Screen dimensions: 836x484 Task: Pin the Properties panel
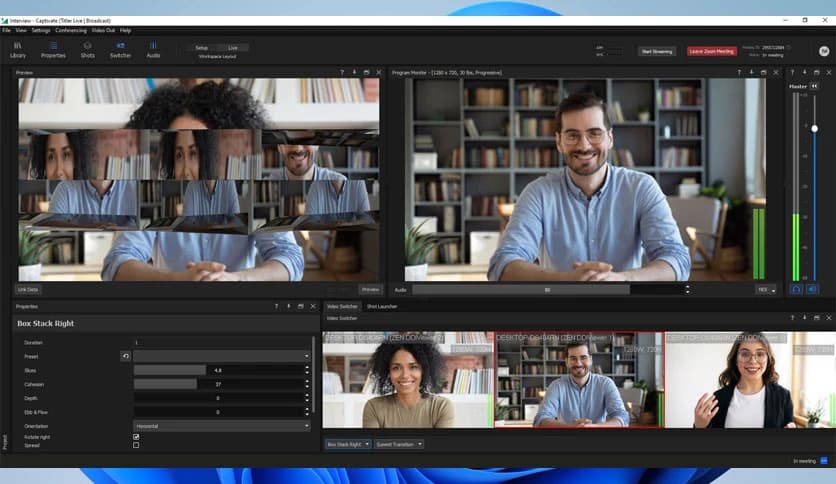(288, 306)
